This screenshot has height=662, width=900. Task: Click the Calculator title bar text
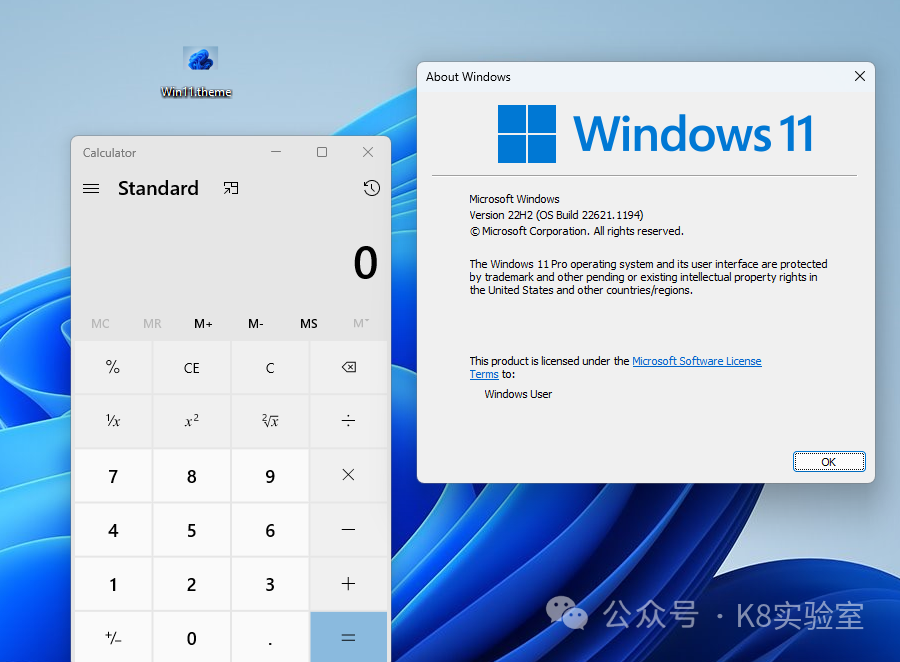coord(109,153)
